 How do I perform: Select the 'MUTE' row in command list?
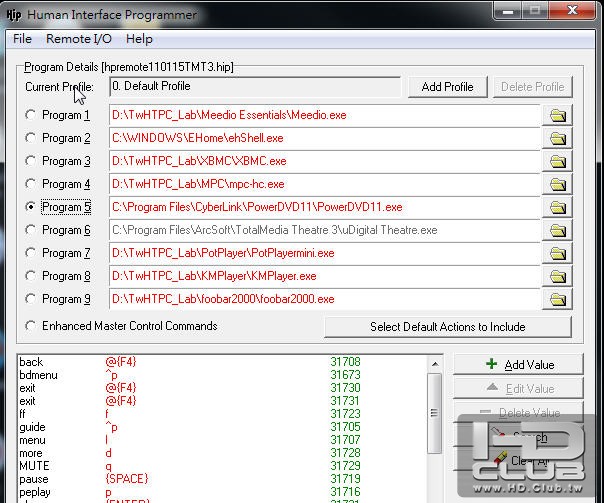coord(222,466)
